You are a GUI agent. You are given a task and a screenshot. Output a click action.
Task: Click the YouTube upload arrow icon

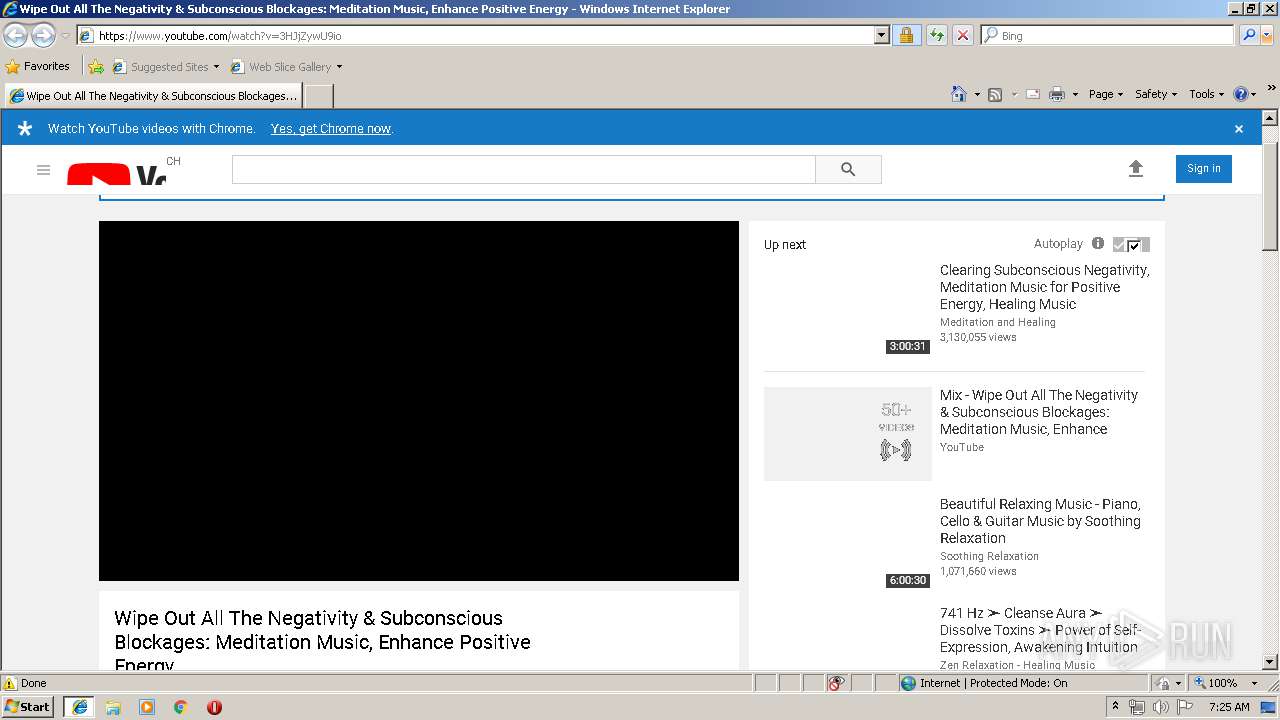1135,169
